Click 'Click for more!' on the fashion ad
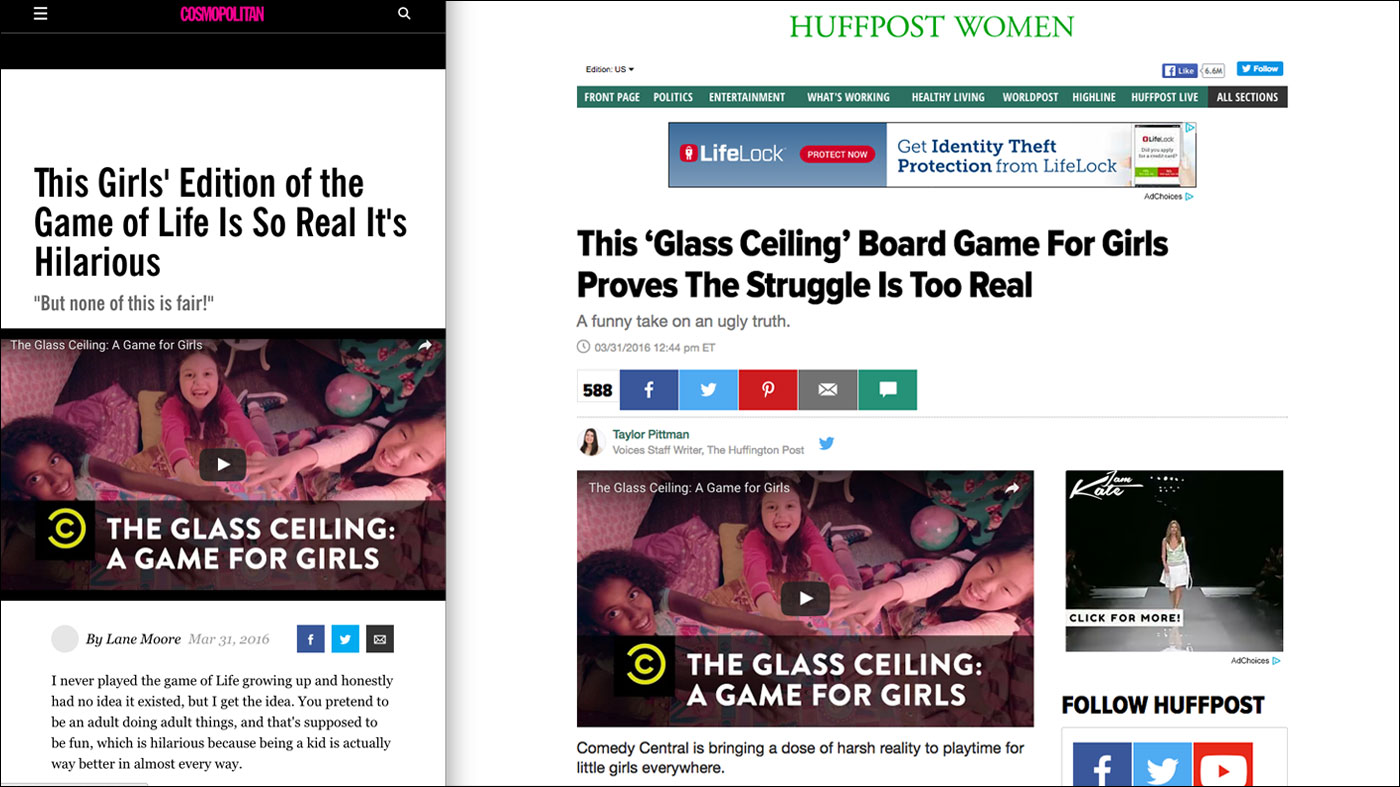Viewport: 1400px width, 787px height. click(x=1125, y=618)
